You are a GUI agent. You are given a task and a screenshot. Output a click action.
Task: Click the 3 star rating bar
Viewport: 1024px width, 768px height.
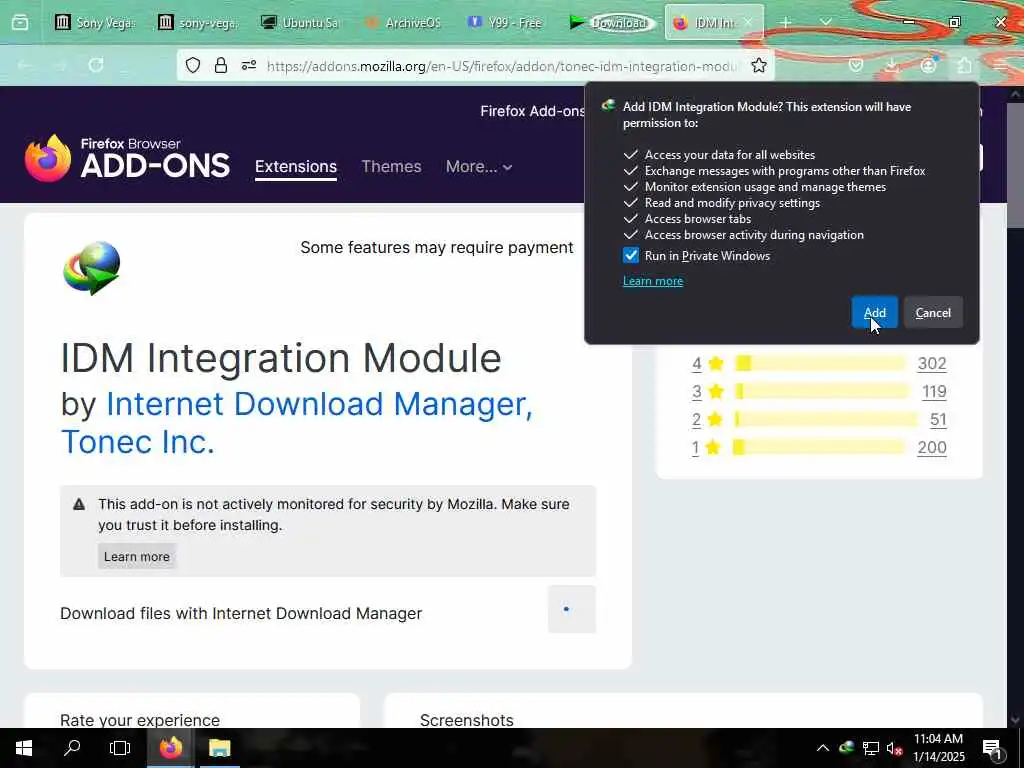(821, 391)
